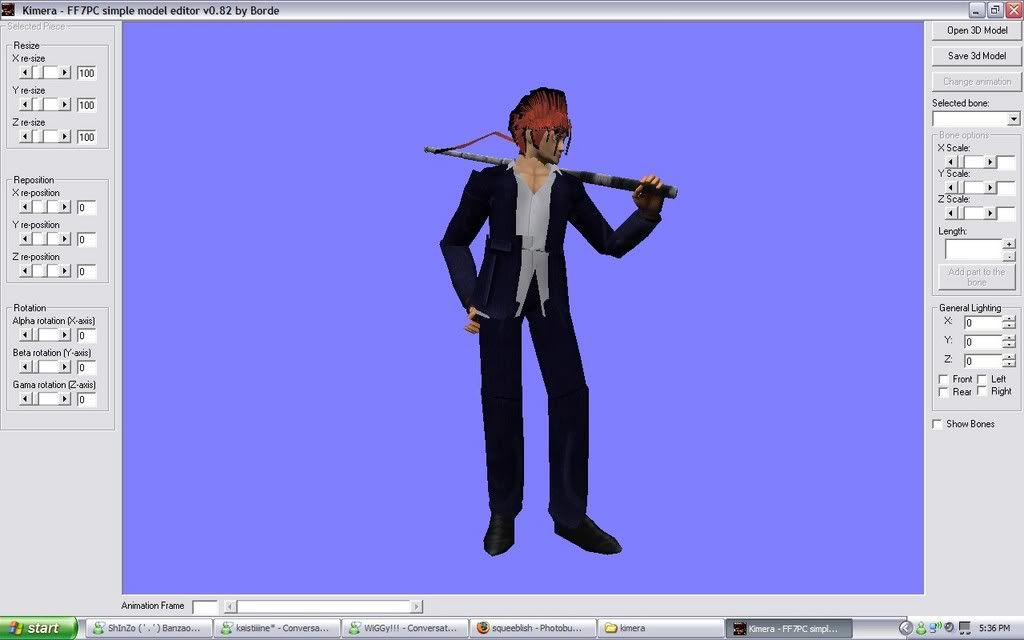The image size is (1024, 640).
Task: Open the Windows Start menu
Action: tap(38, 628)
